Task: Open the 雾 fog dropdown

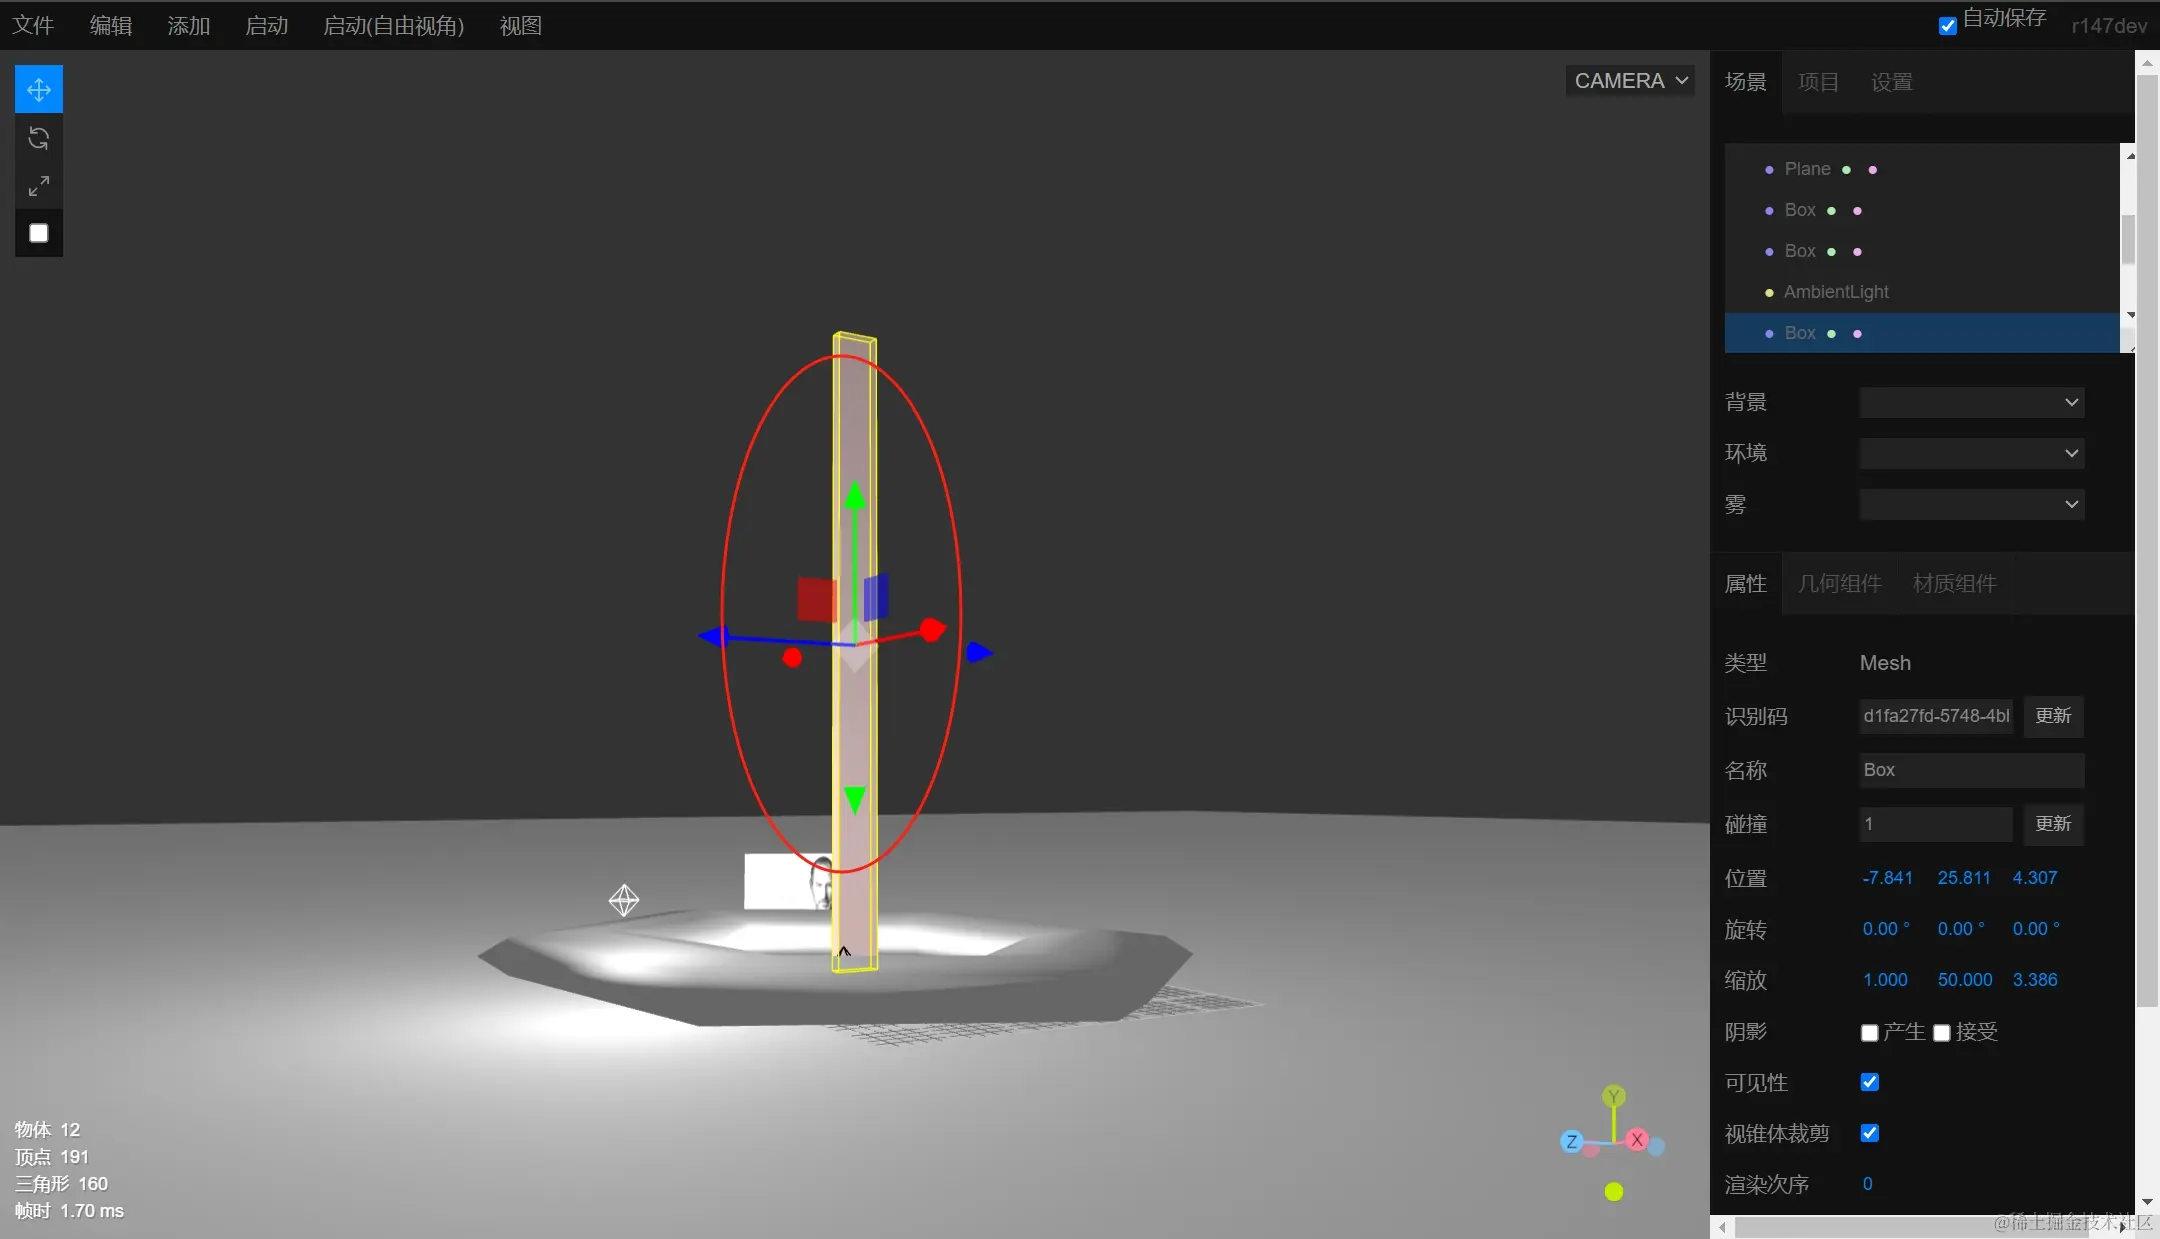Action: 1971,504
